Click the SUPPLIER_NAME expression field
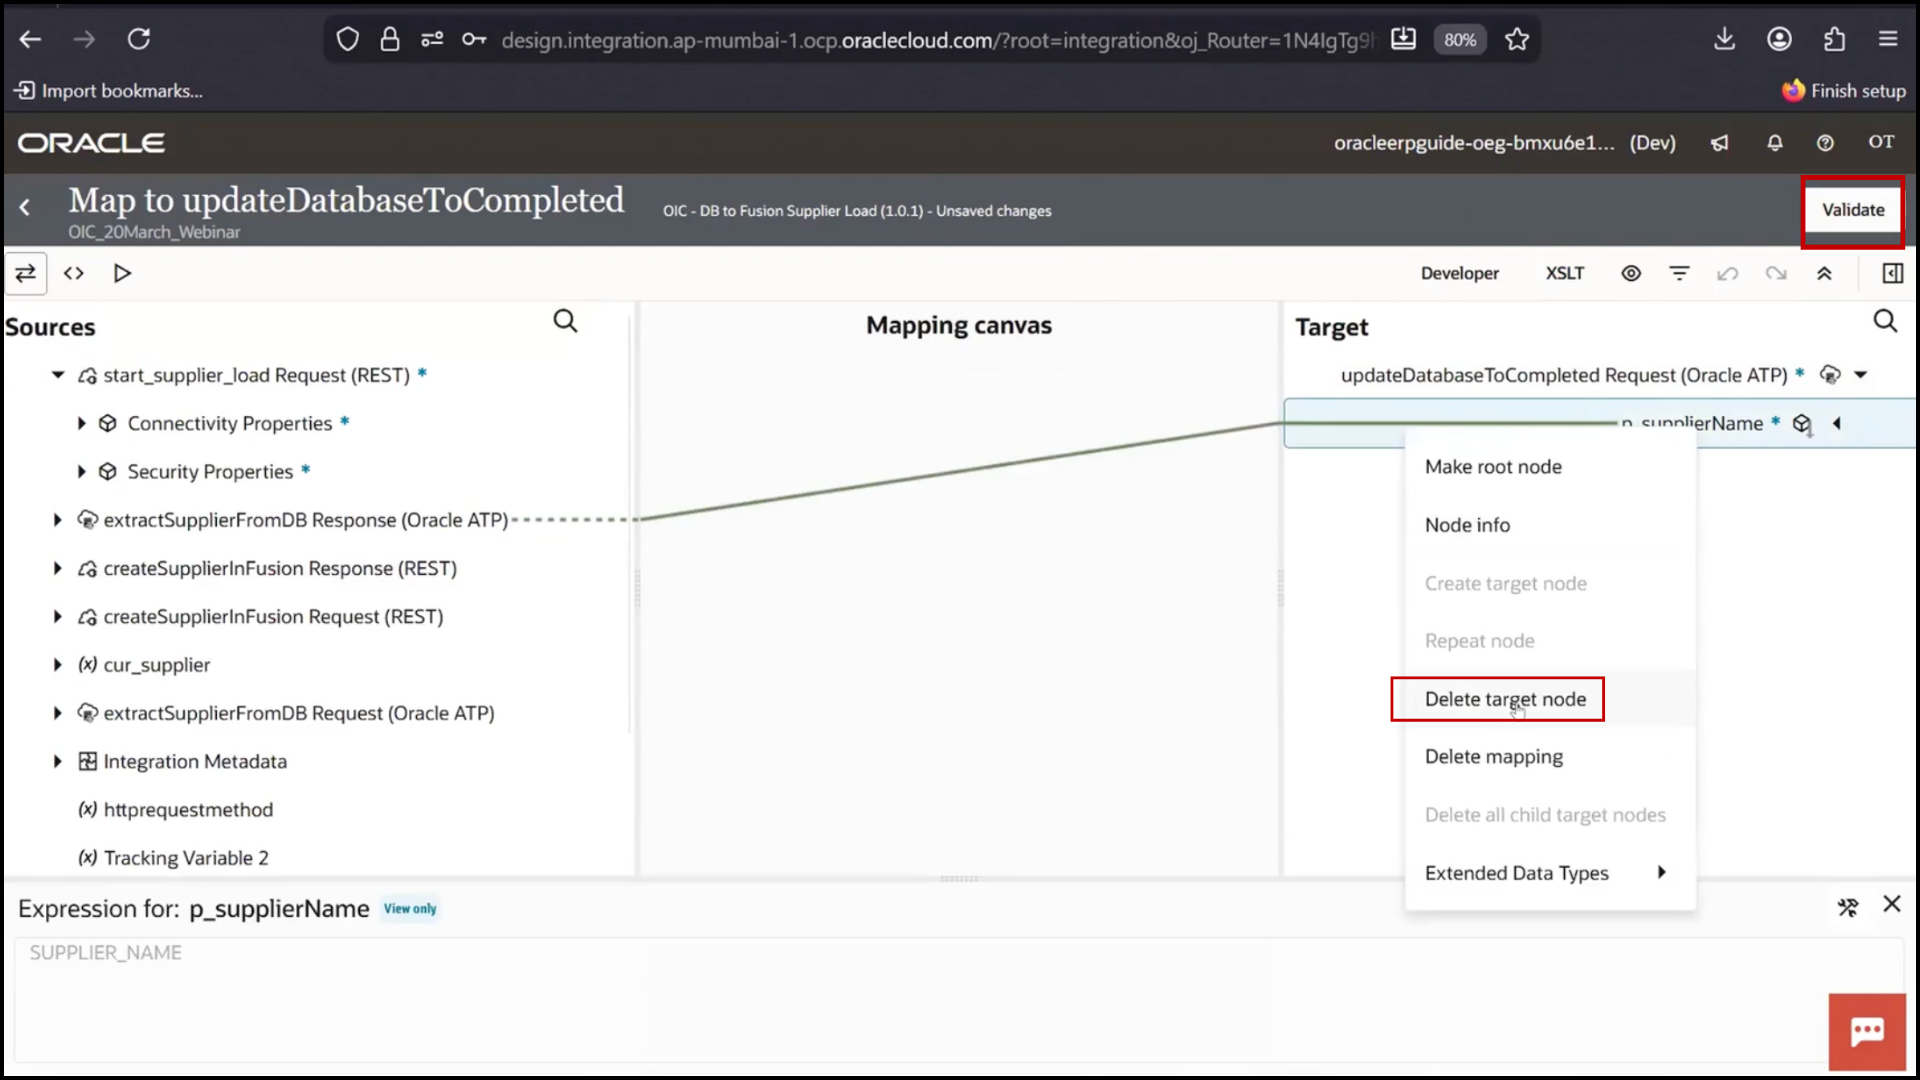 click(958, 998)
